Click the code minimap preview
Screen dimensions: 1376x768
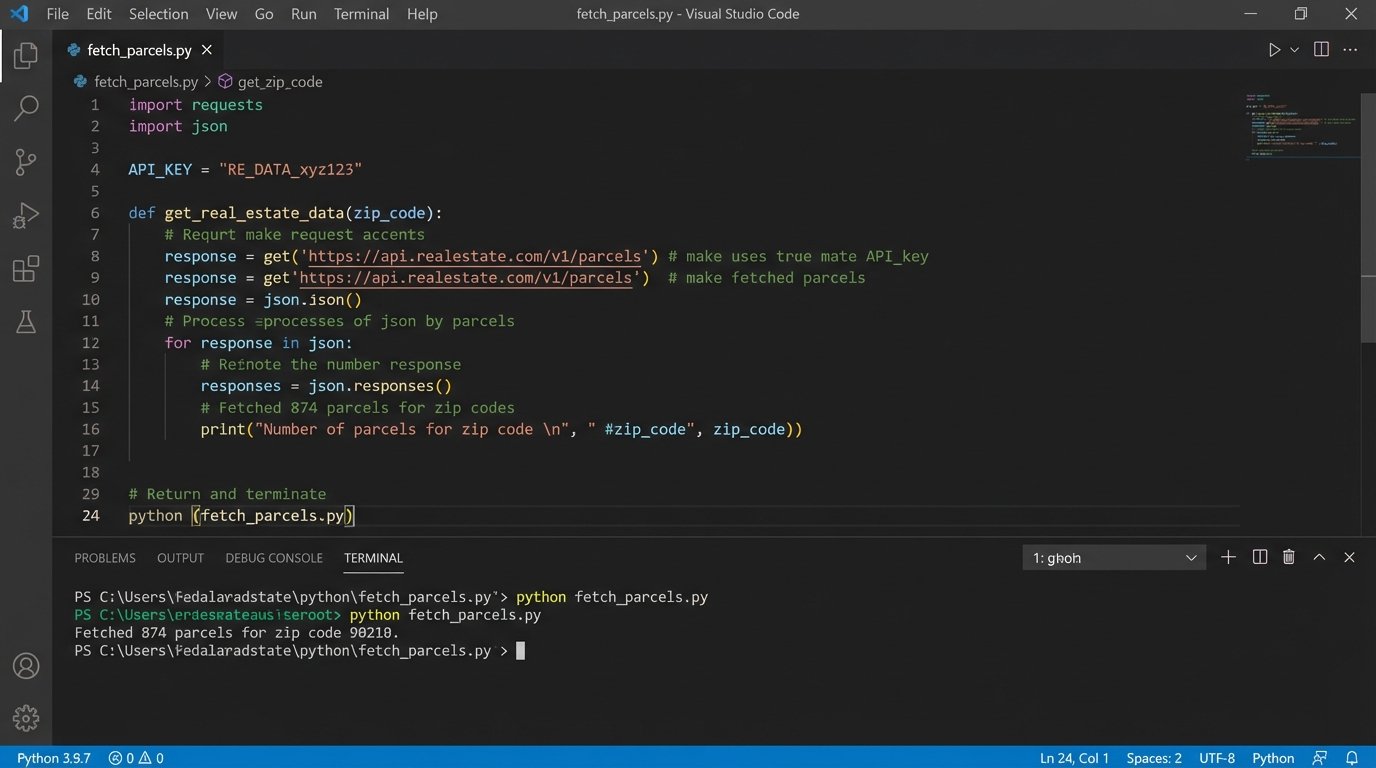tap(1300, 125)
